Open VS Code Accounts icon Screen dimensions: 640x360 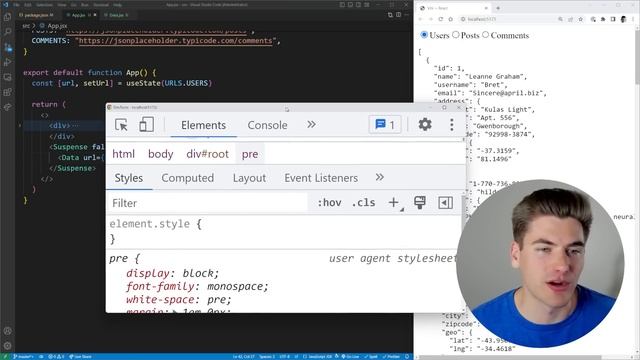[7, 331]
